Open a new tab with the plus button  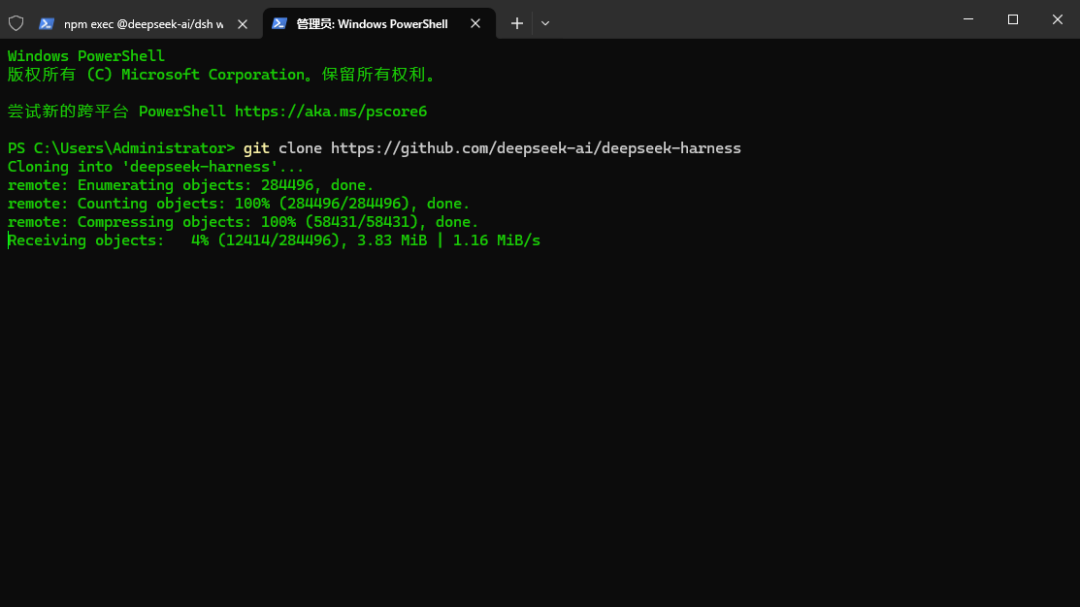517,23
